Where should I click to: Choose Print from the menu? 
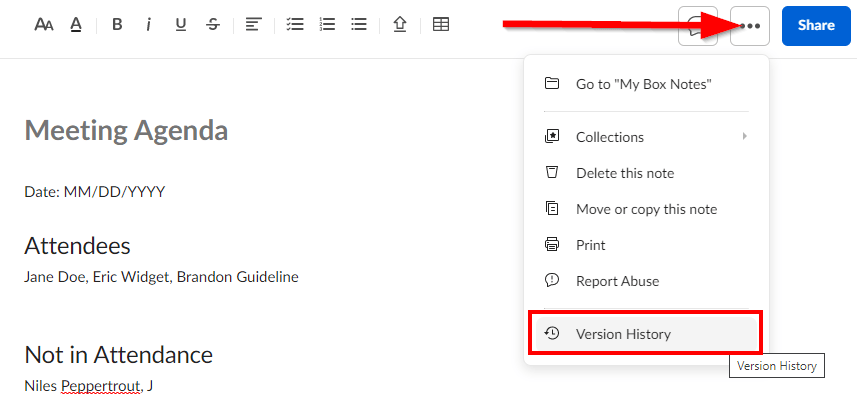646,245
